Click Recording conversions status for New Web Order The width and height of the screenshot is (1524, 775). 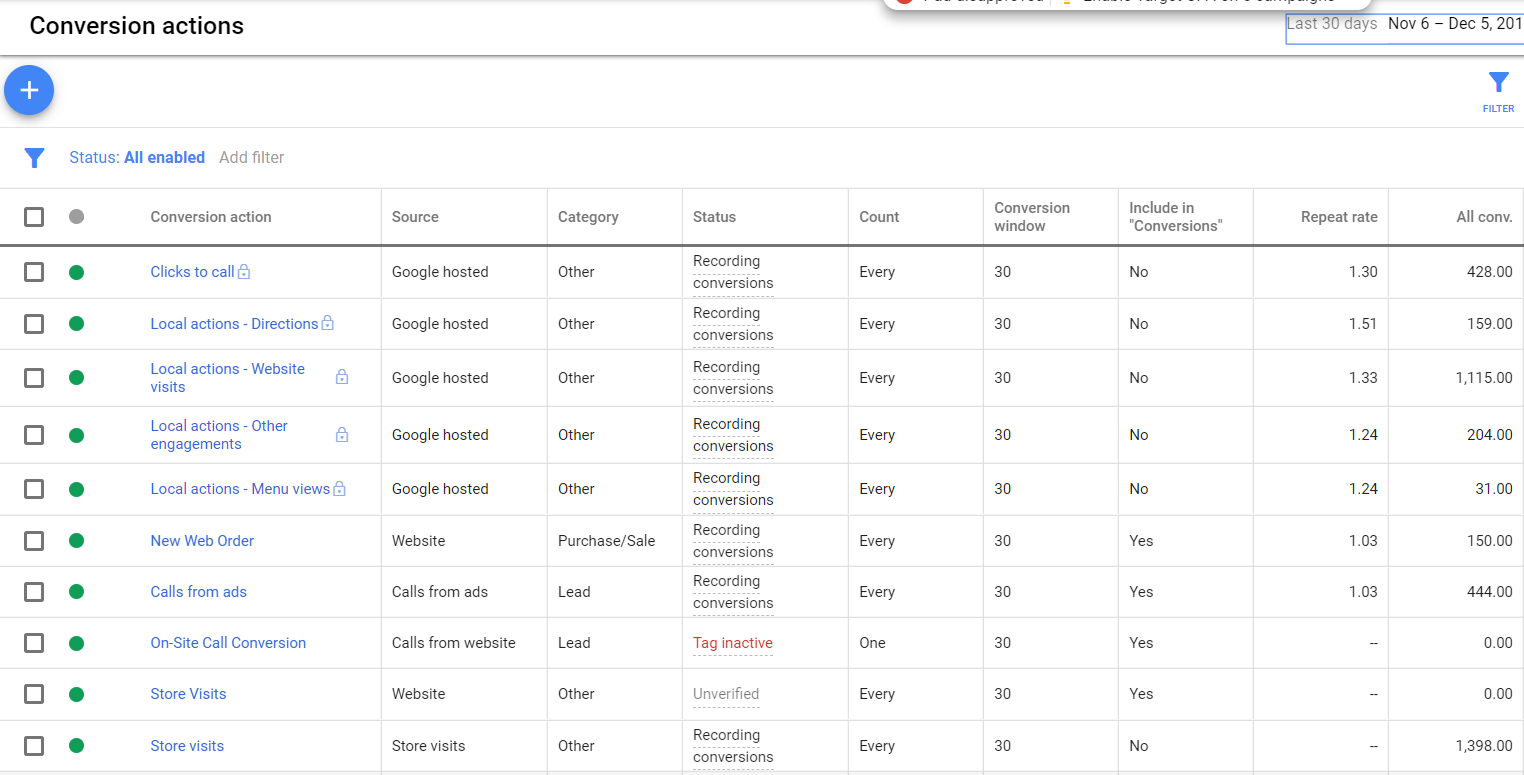[x=733, y=541]
